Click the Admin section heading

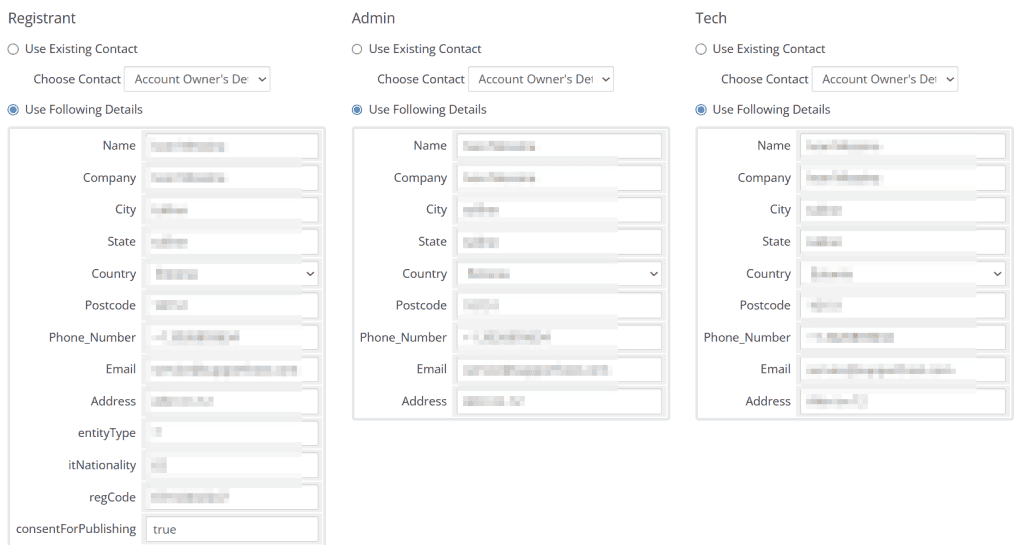pyautogui.click(x=374, y=18)
